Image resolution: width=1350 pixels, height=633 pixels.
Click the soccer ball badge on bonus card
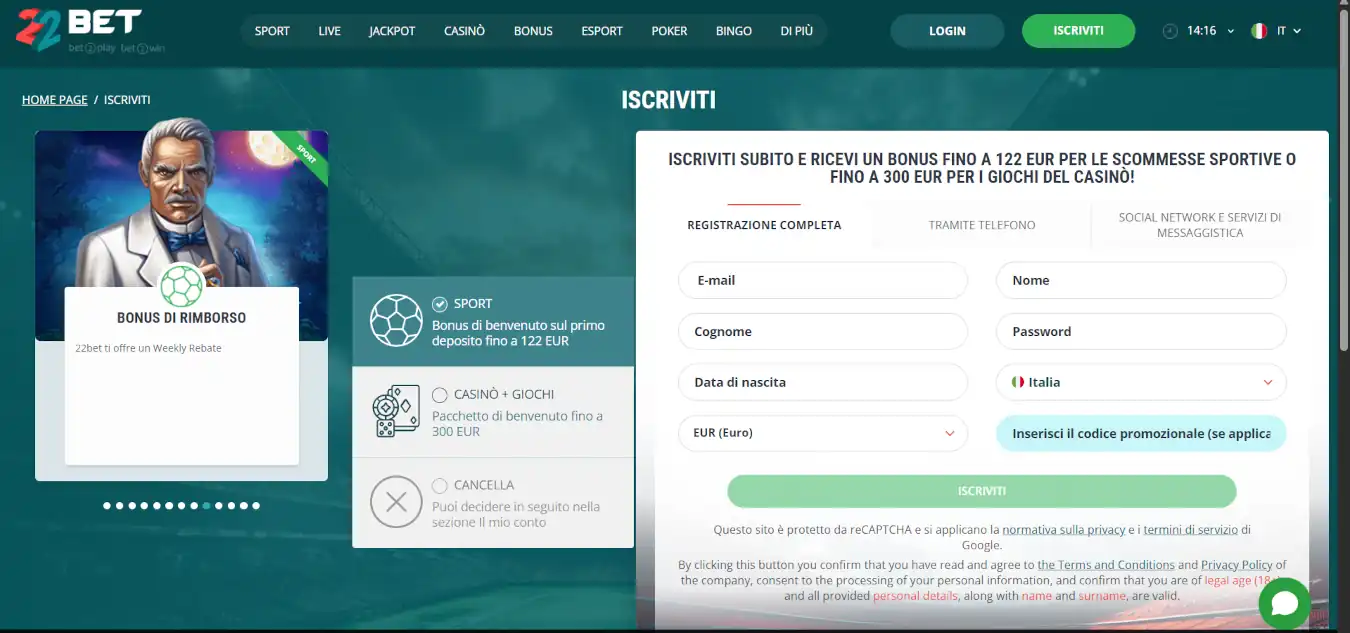coord(181,287)
